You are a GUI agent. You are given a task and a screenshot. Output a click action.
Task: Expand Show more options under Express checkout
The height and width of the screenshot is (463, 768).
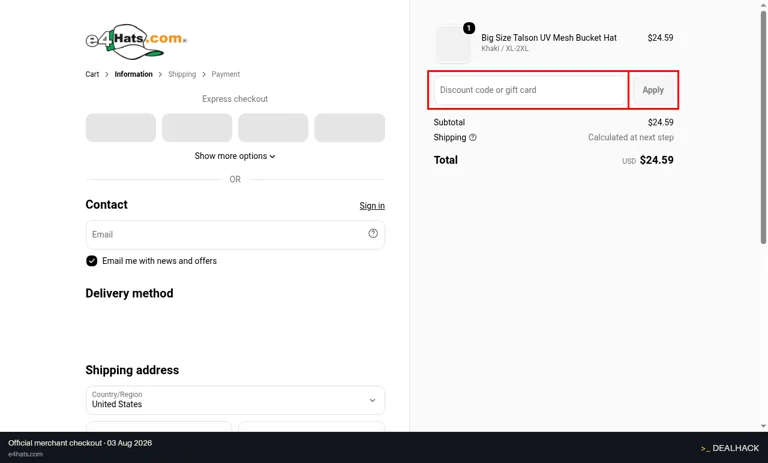tap(235, 156)
